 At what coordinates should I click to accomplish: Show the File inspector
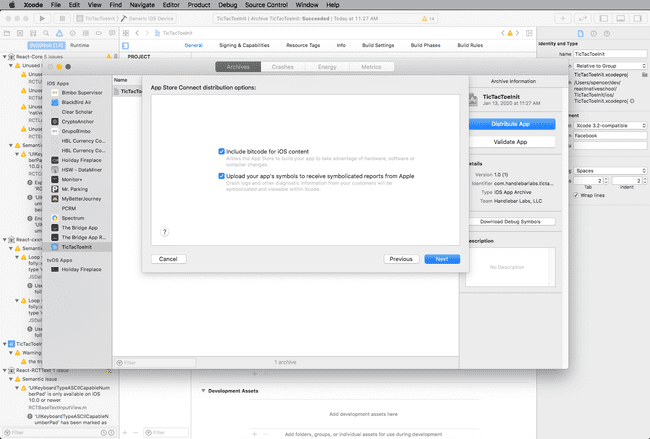point(580,34)
